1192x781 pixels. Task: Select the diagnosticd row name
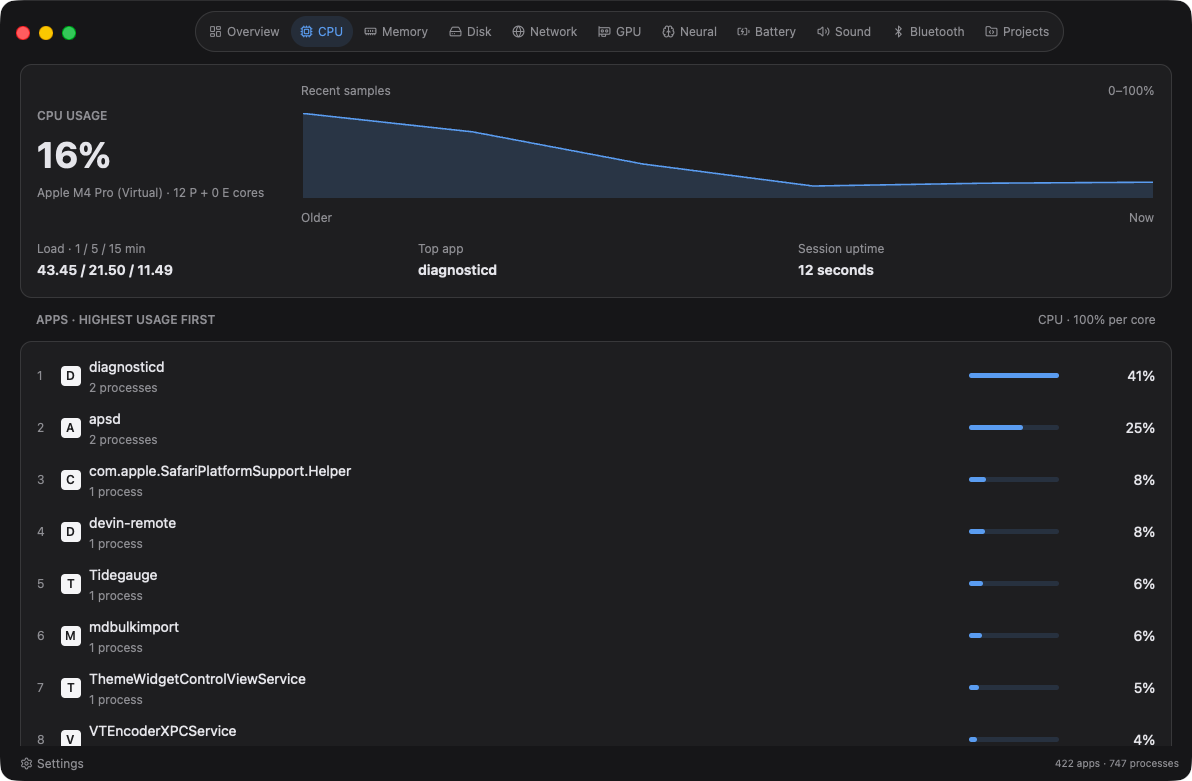(x=126, y=367)
